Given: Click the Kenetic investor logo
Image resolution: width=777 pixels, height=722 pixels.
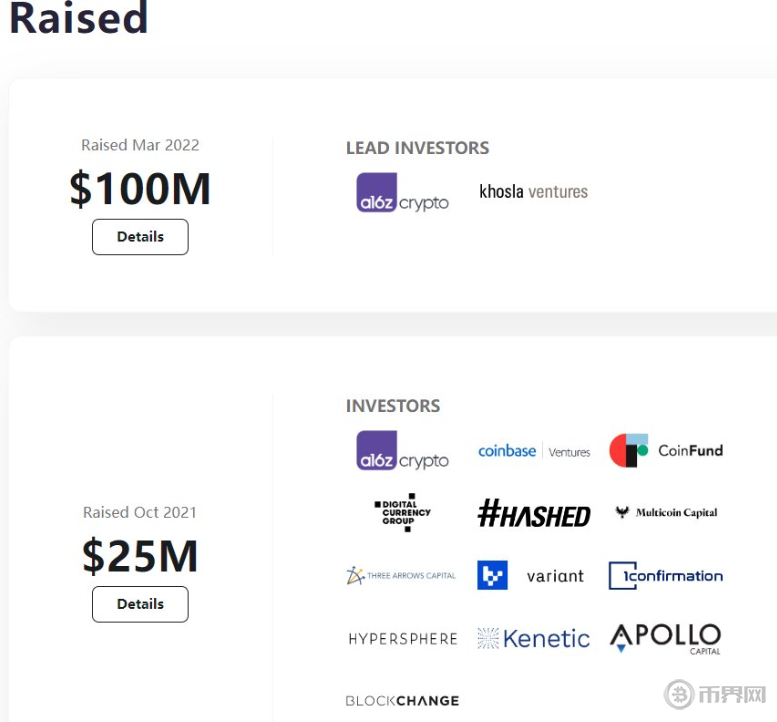Looking at the screenshot, I should point(534,638).
